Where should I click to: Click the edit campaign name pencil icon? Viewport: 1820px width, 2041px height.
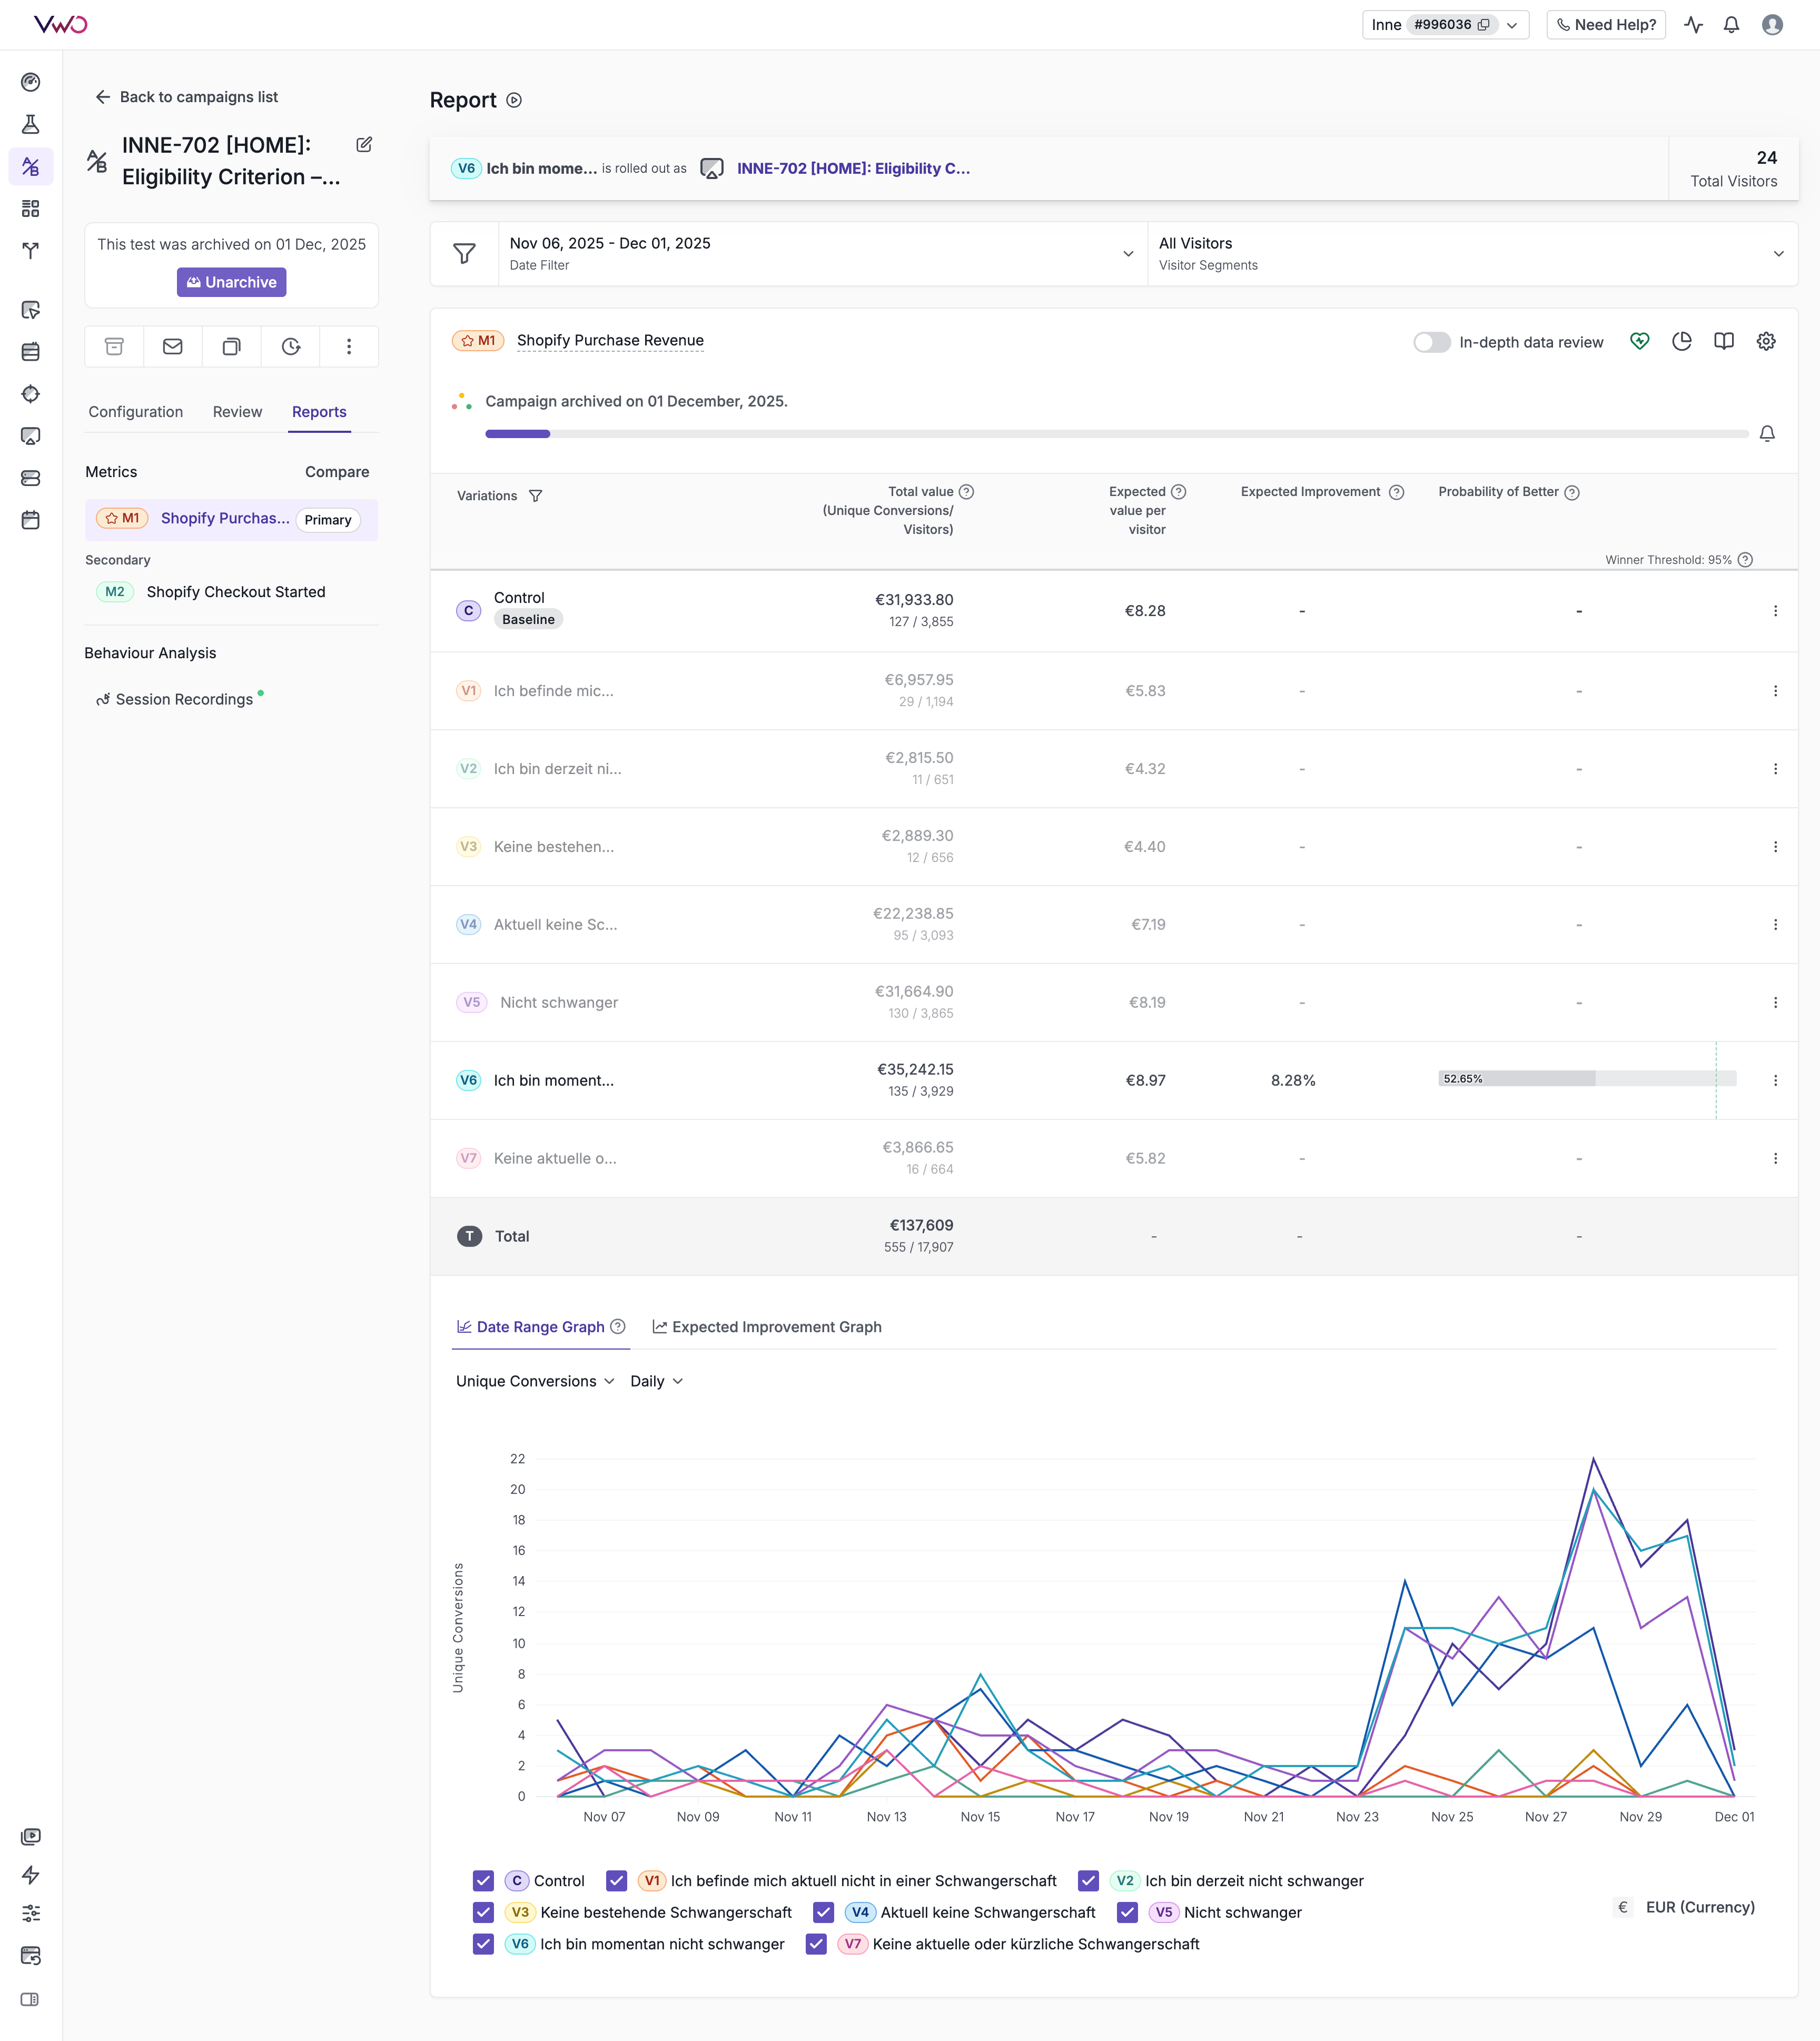364,145
